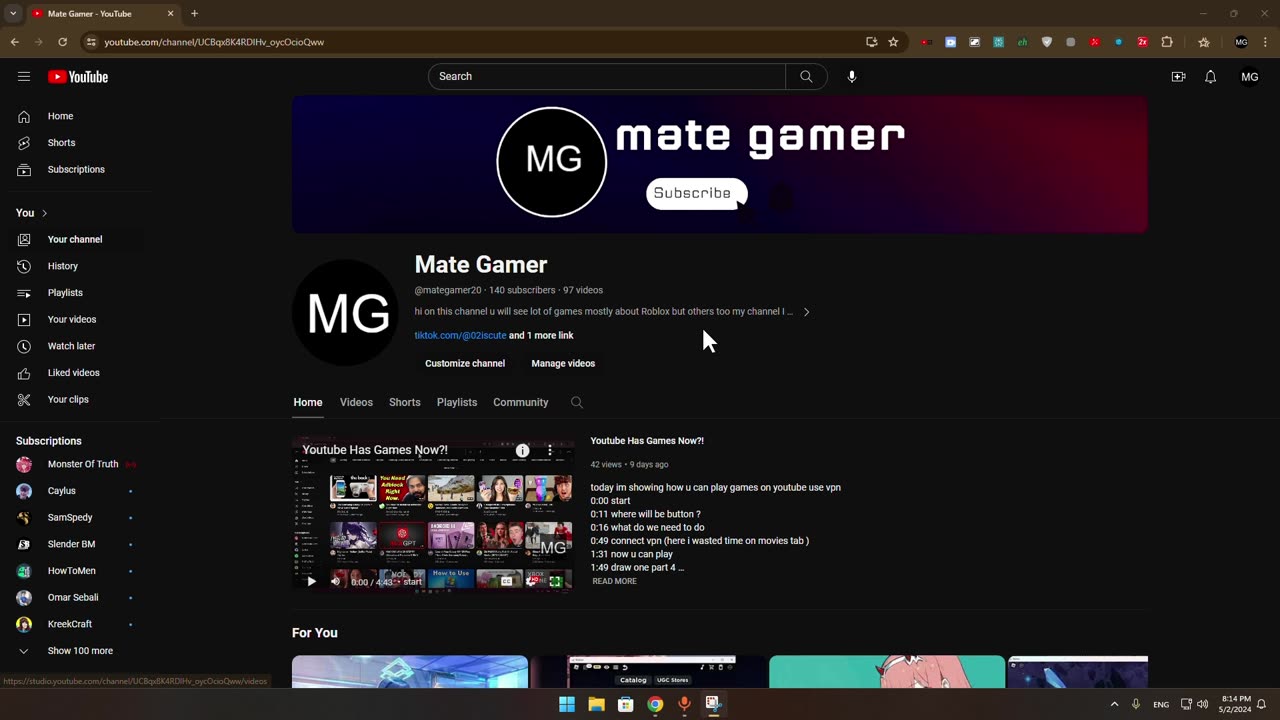Show hidden system tray icons
The height and width of the screenshot is (720, 1280).
(1114, 704)
